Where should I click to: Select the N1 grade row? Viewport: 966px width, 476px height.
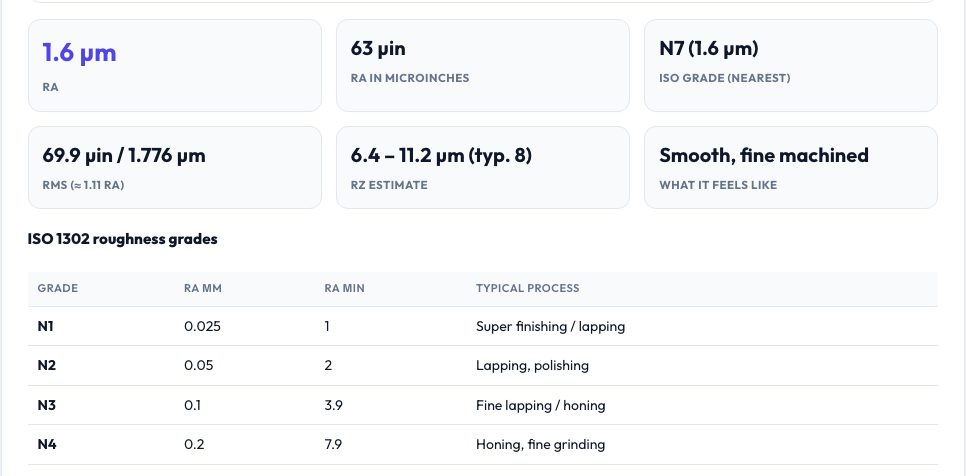[483, 326]
